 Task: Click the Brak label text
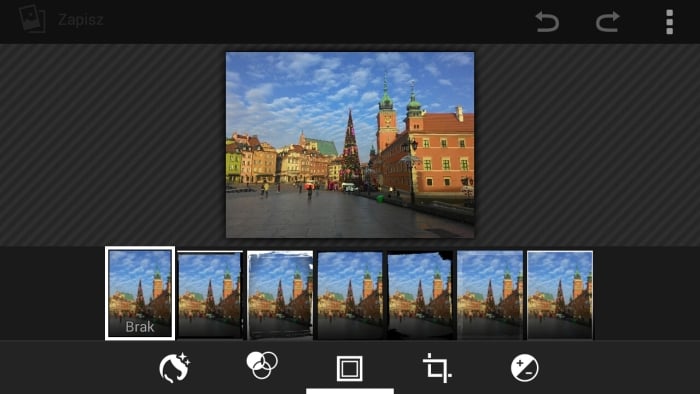(140, 327)
